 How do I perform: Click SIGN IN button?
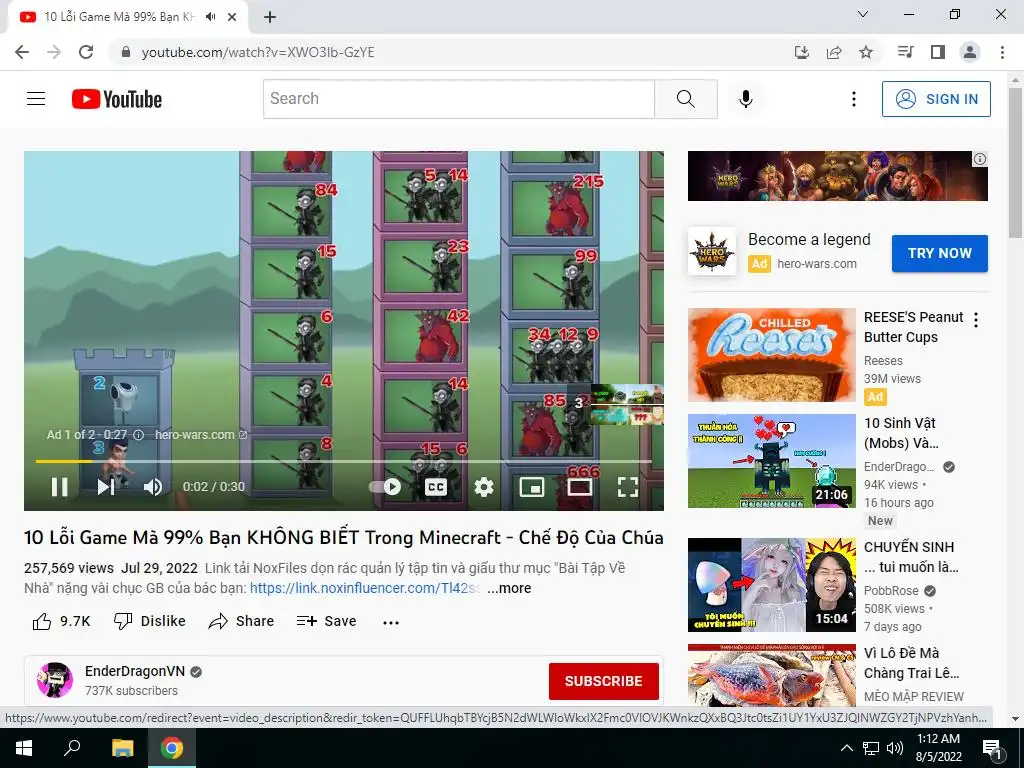pyautogui.click(x=936, y=99)
